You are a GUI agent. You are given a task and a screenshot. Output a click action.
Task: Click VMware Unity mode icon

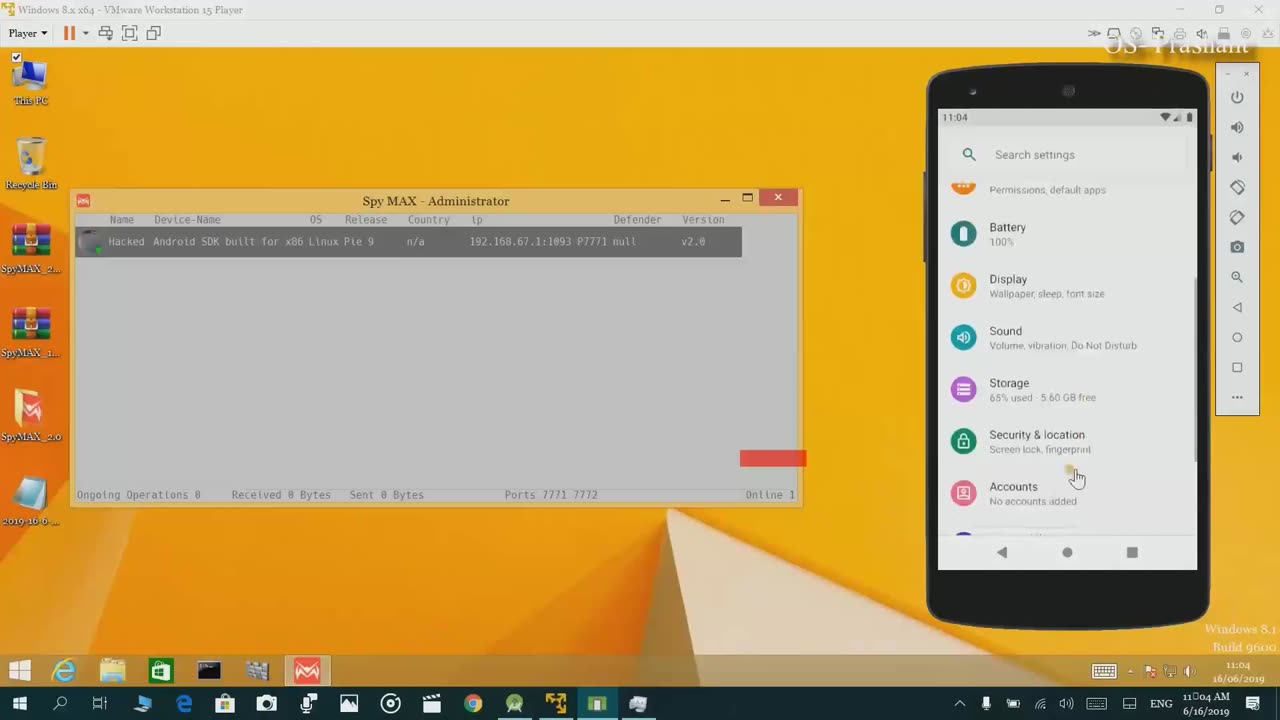pos(154,33)
